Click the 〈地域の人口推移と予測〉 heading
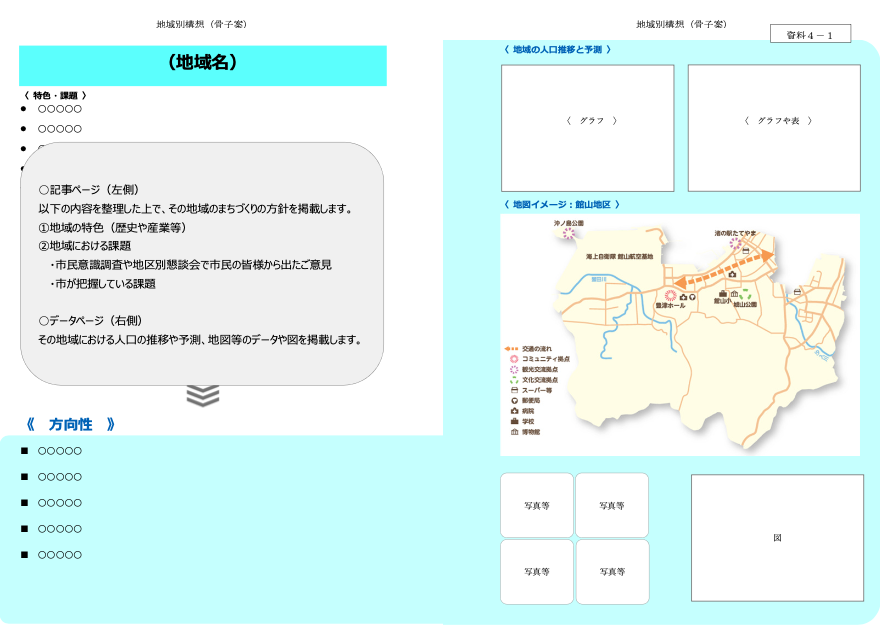 coord(557,49)
